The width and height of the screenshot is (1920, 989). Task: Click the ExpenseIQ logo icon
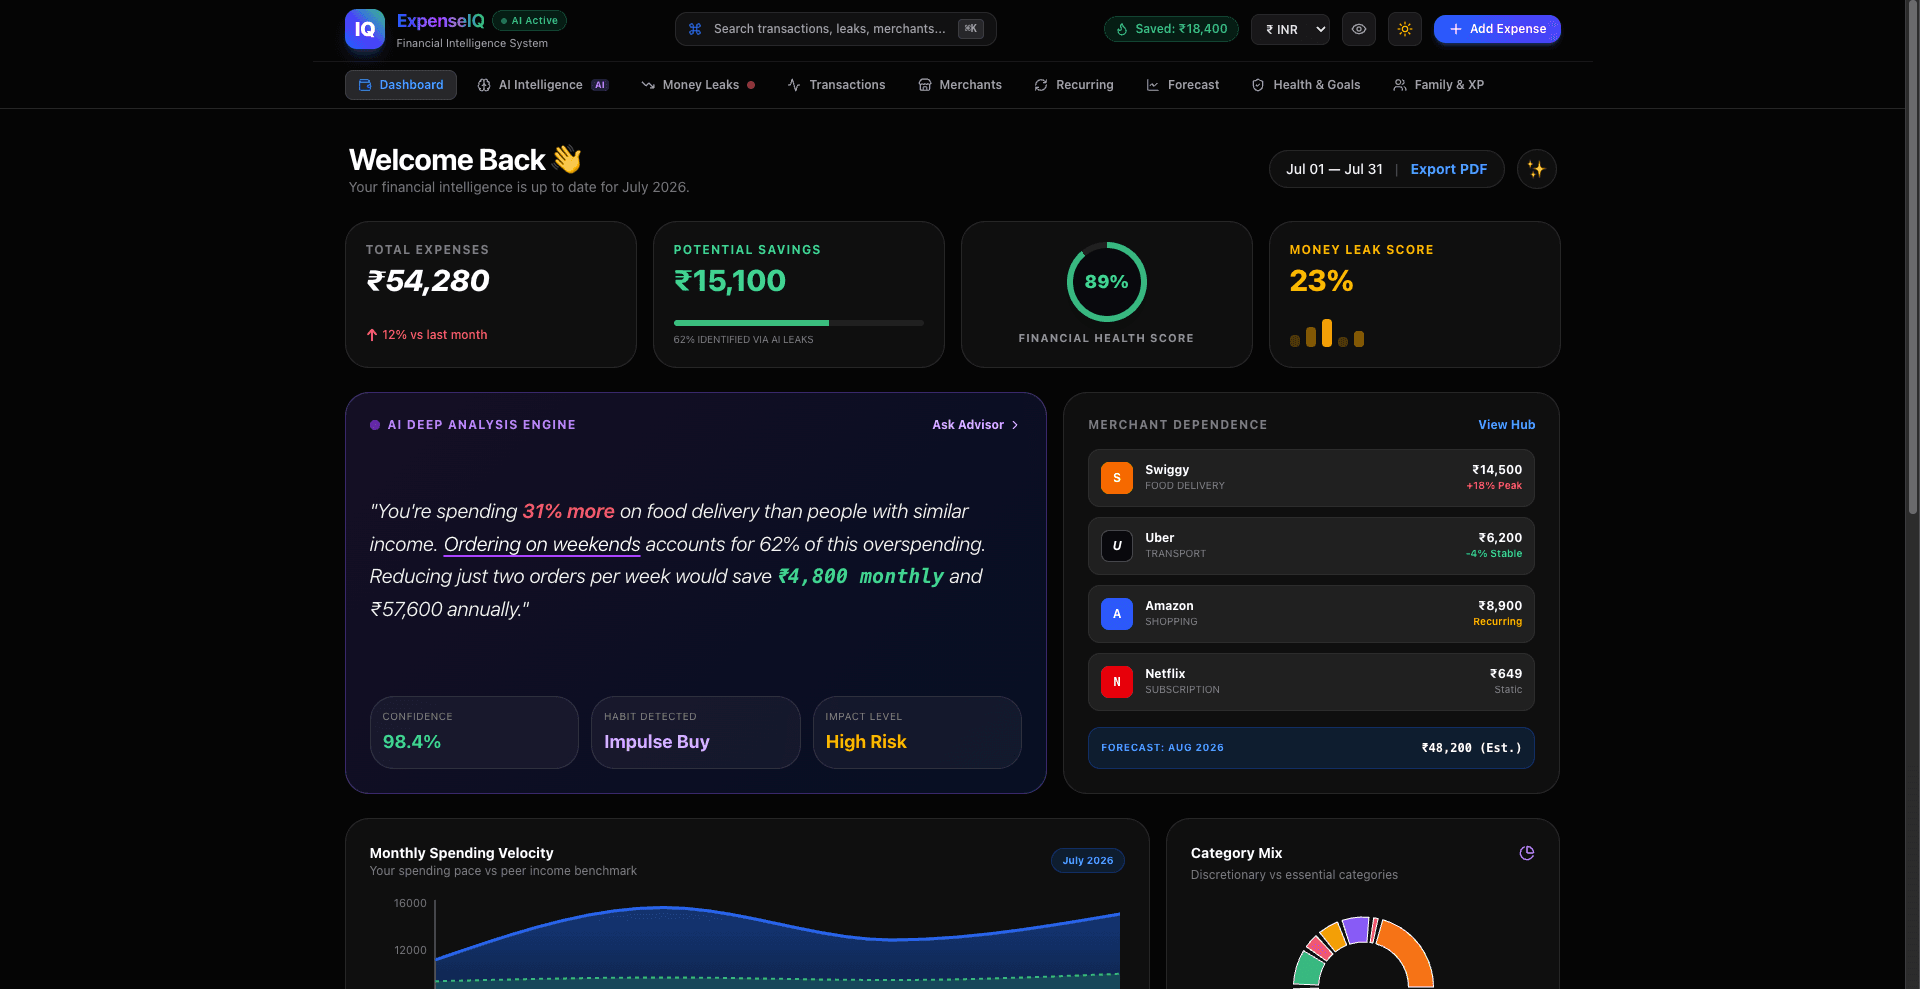pyautogui.click(x=365, y=29)
